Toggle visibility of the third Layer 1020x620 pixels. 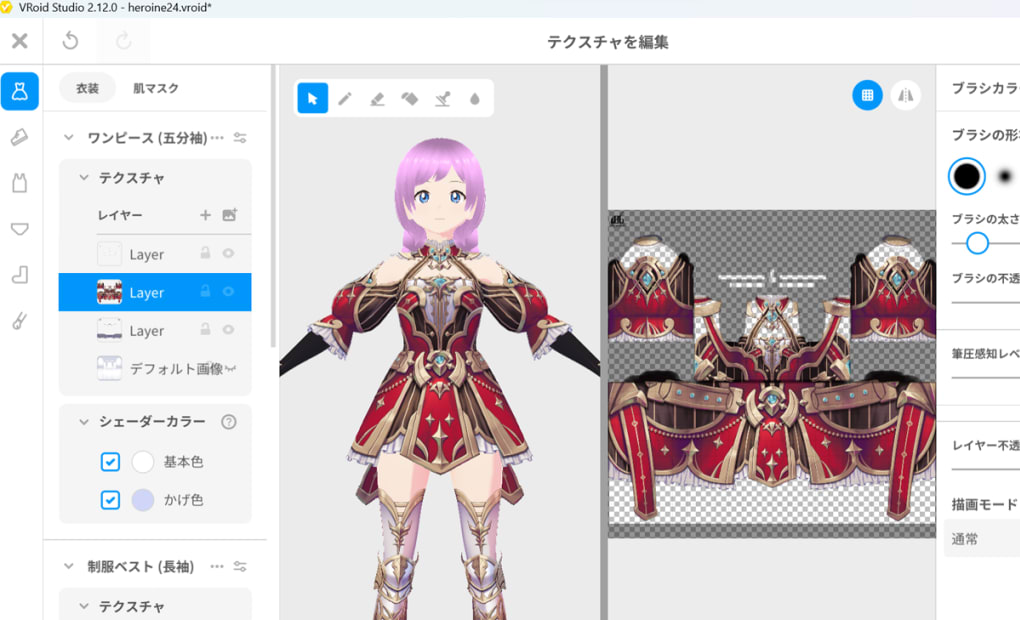pyautogui.click(x=228, y=330)
